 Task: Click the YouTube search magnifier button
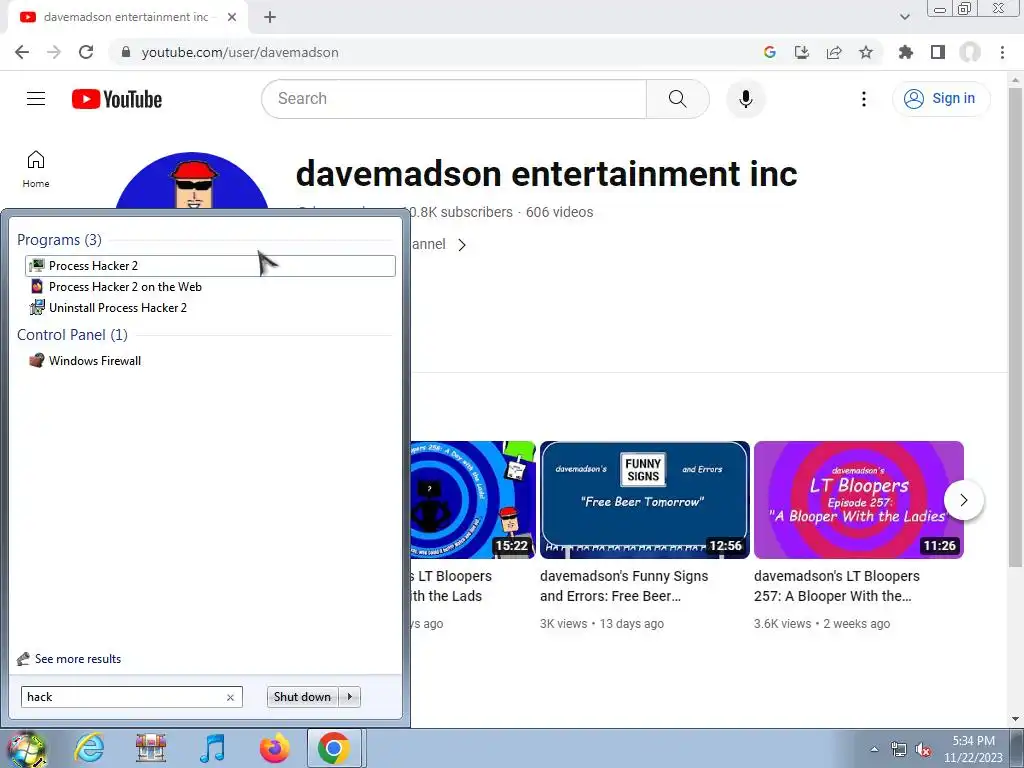pos(678,99)
